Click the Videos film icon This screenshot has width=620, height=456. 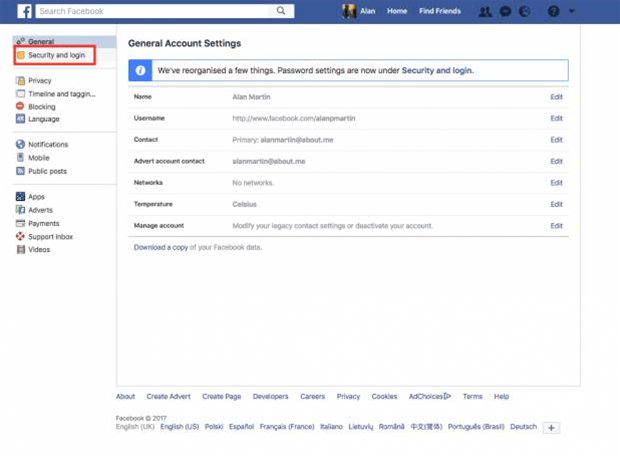(x=21, y=250)
